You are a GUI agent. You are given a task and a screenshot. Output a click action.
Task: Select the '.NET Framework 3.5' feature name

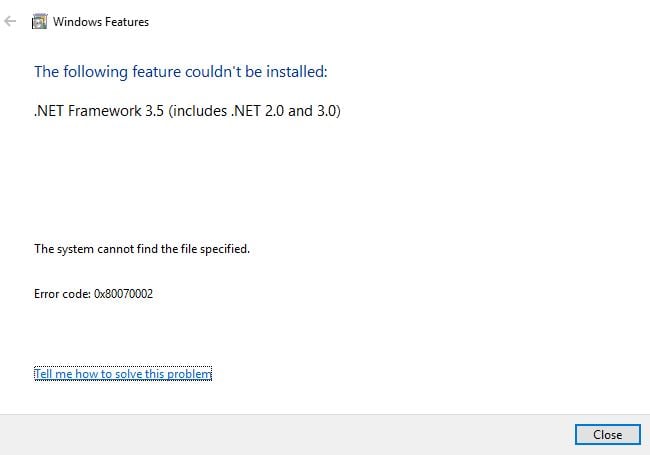coord(99,111)
